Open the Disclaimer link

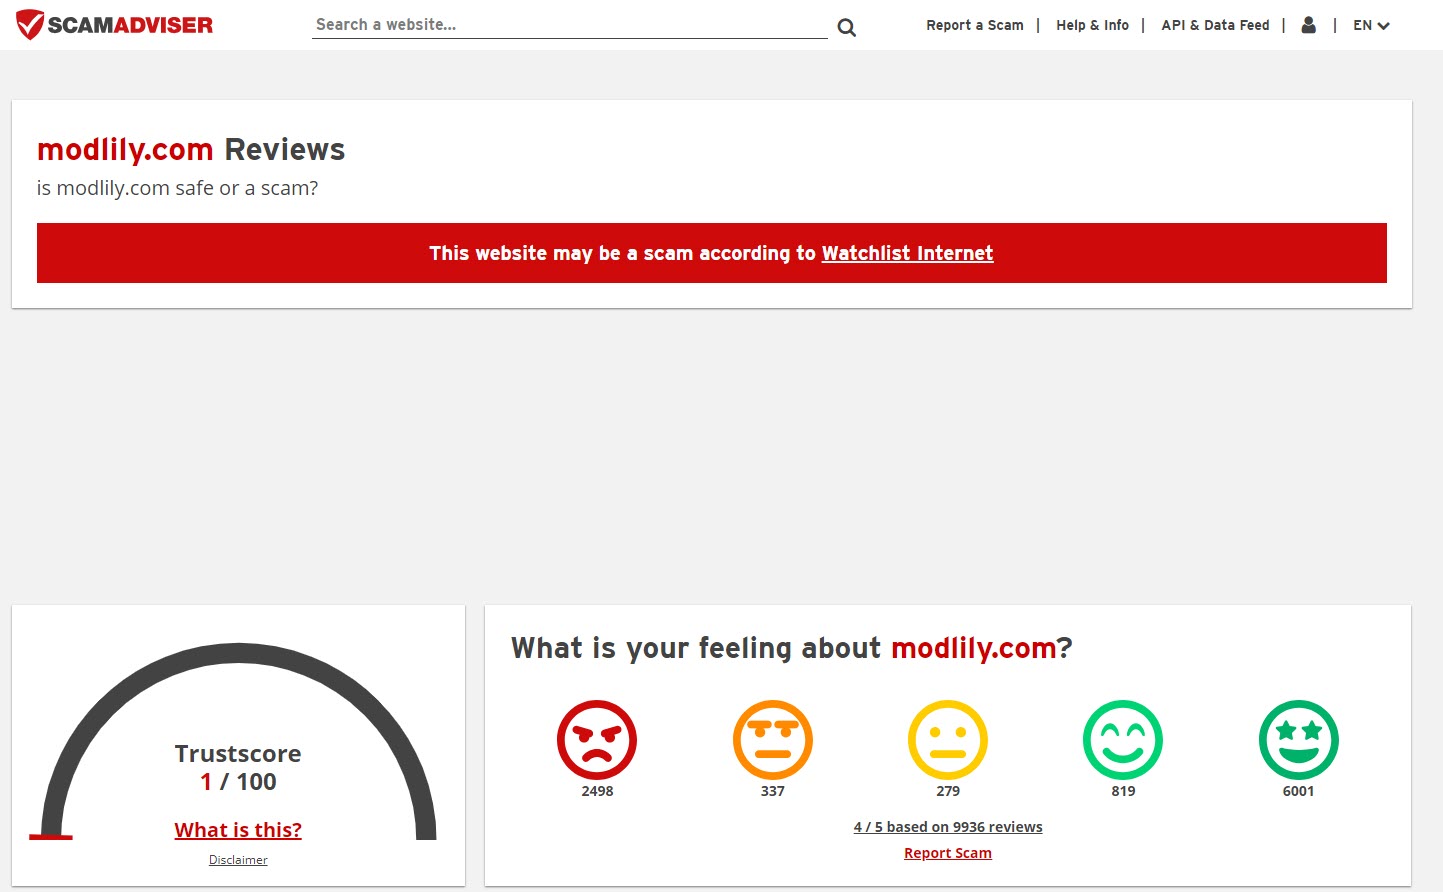(x=238, y=860)
